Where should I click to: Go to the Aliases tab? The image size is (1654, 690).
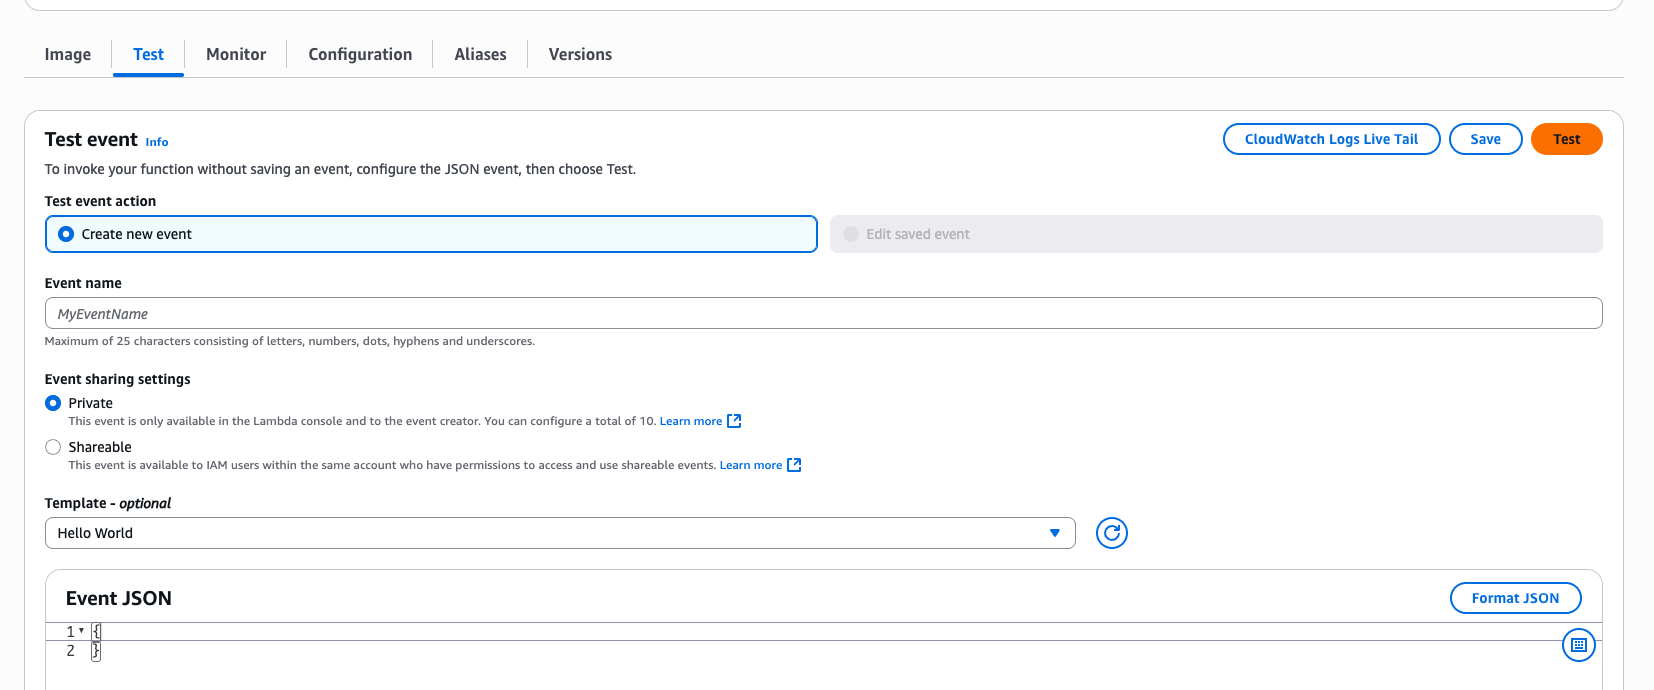(480, 54)
